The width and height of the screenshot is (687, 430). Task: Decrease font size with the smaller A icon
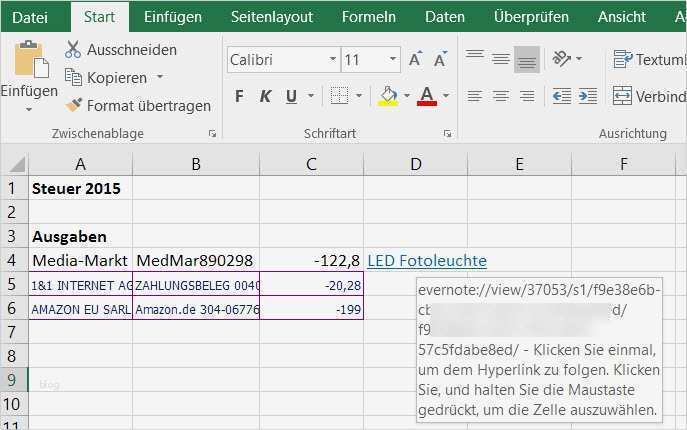[x=440, y=59]
